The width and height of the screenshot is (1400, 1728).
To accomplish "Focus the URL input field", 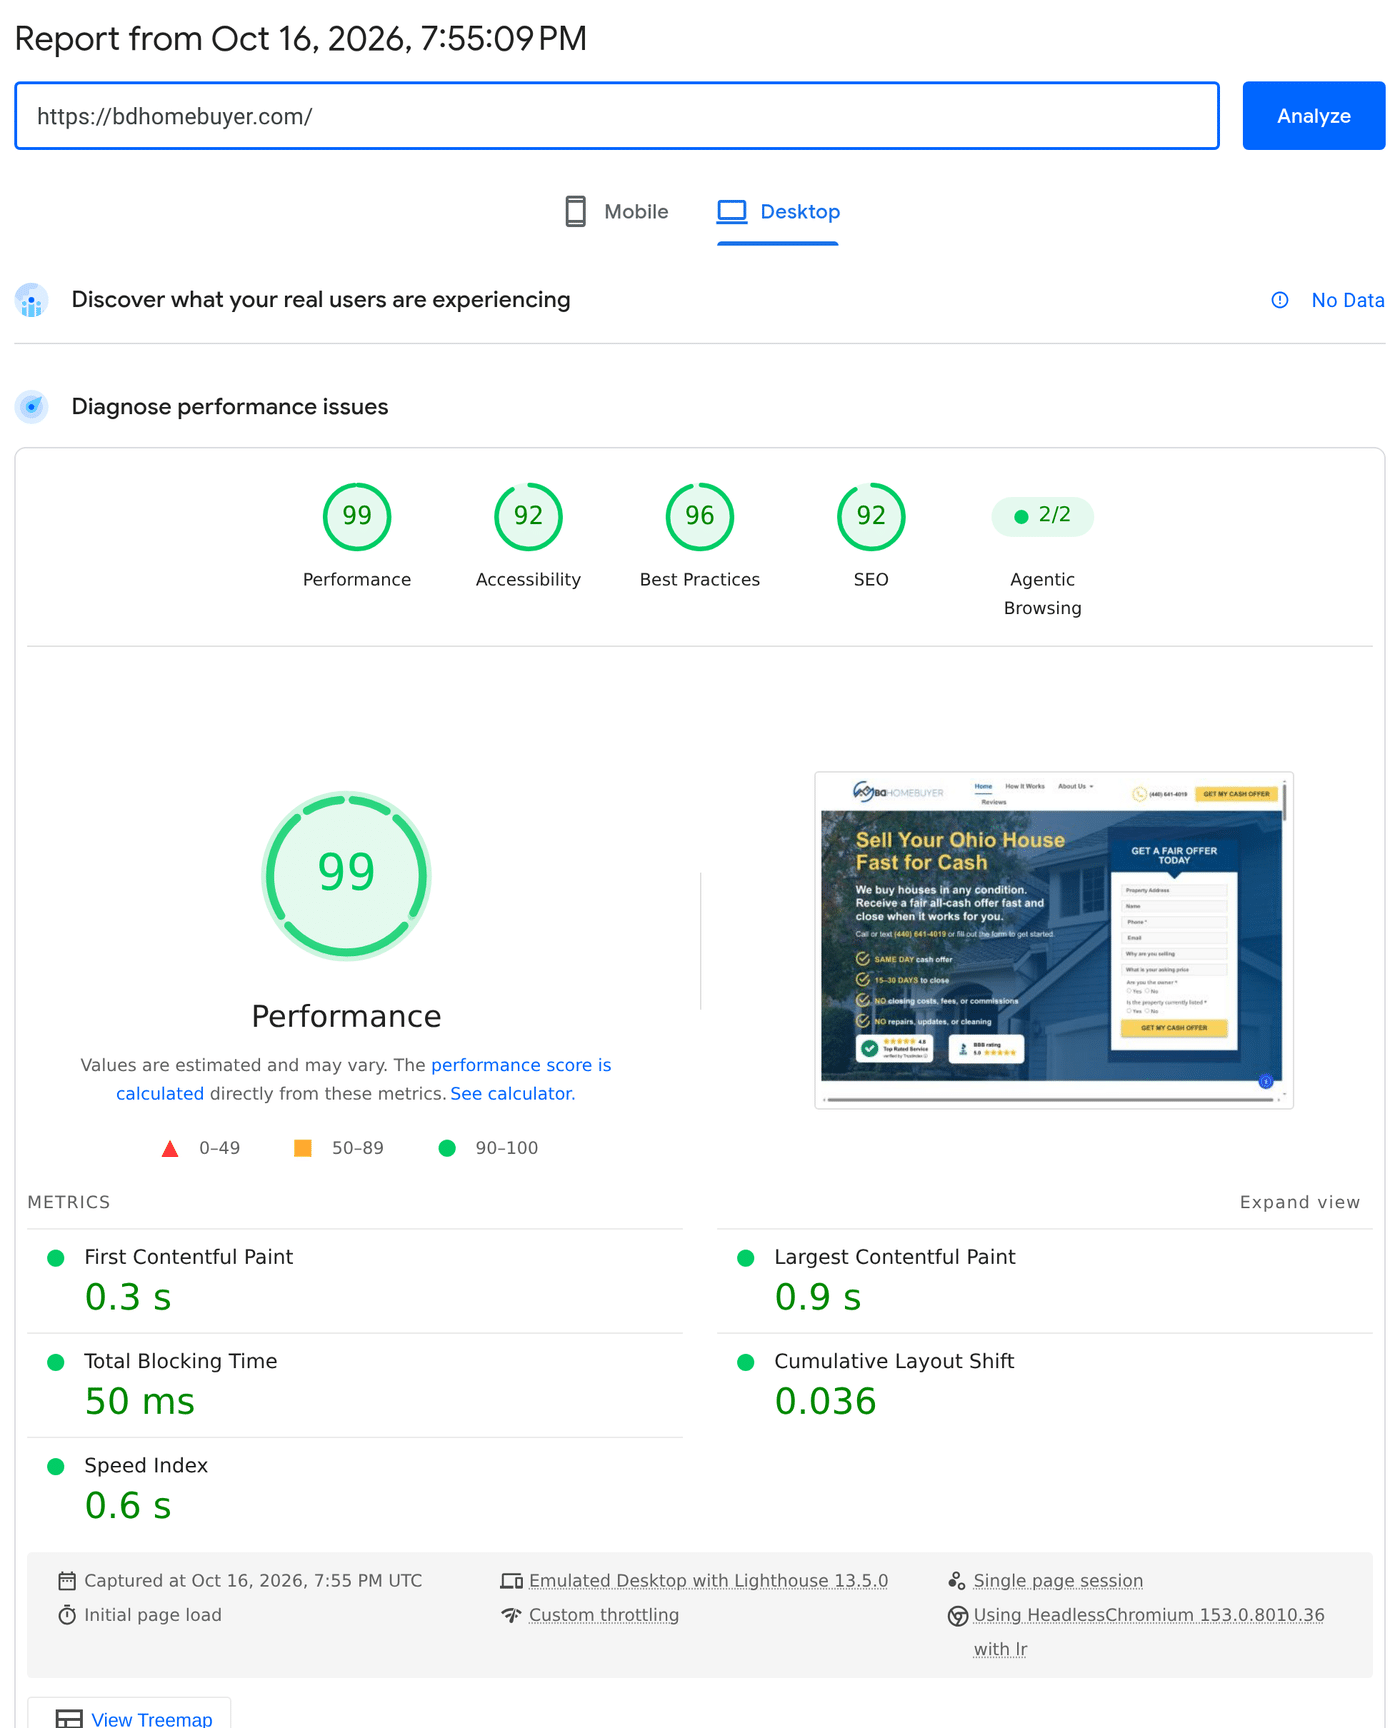I will (x=617, y=116).
